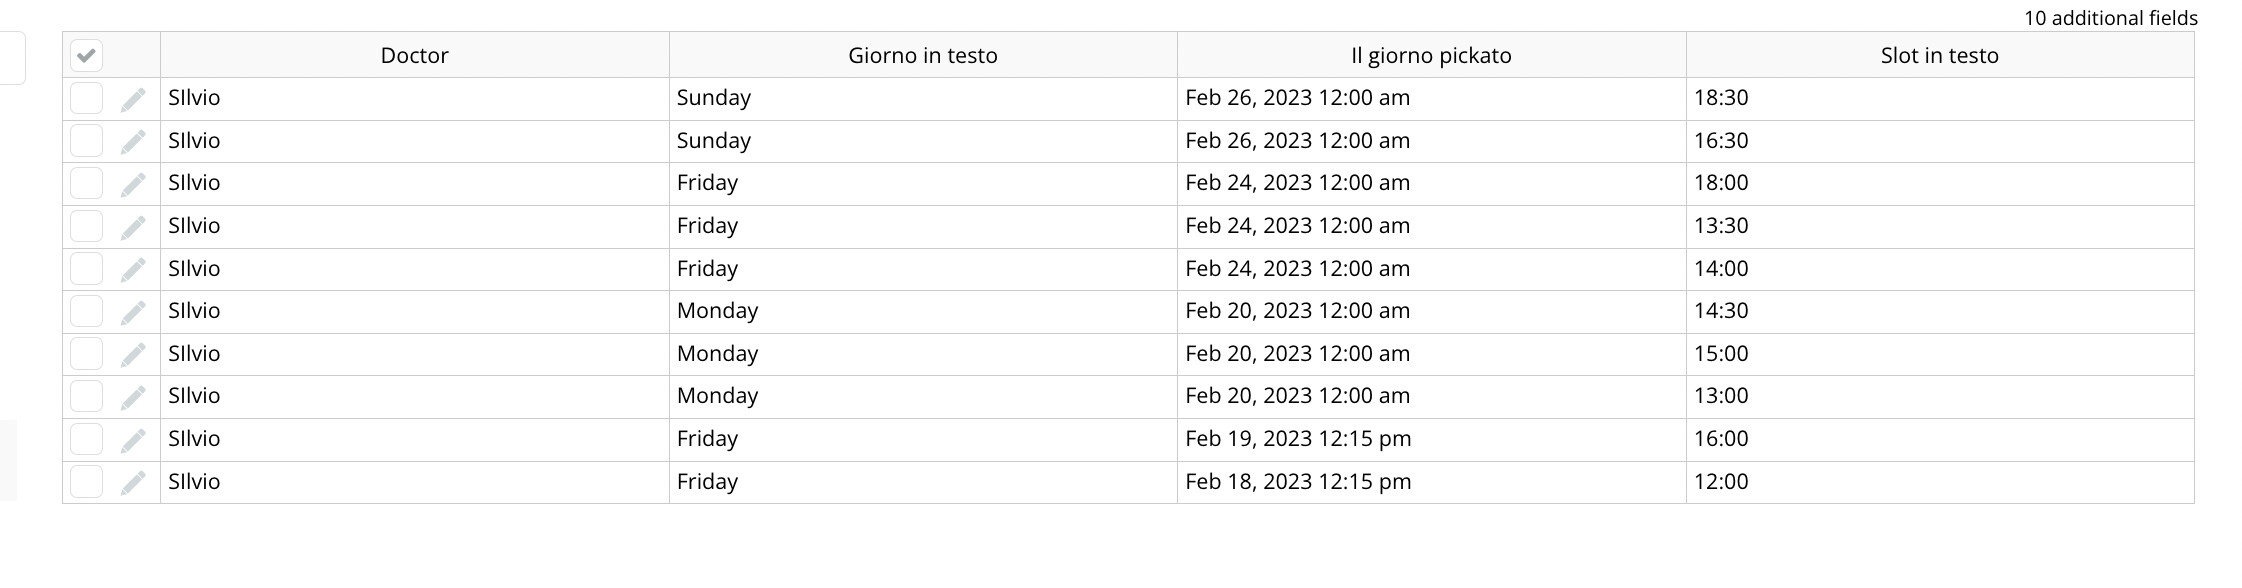
Task: Click the Slot in testo column header
Action: [1940, 55]
